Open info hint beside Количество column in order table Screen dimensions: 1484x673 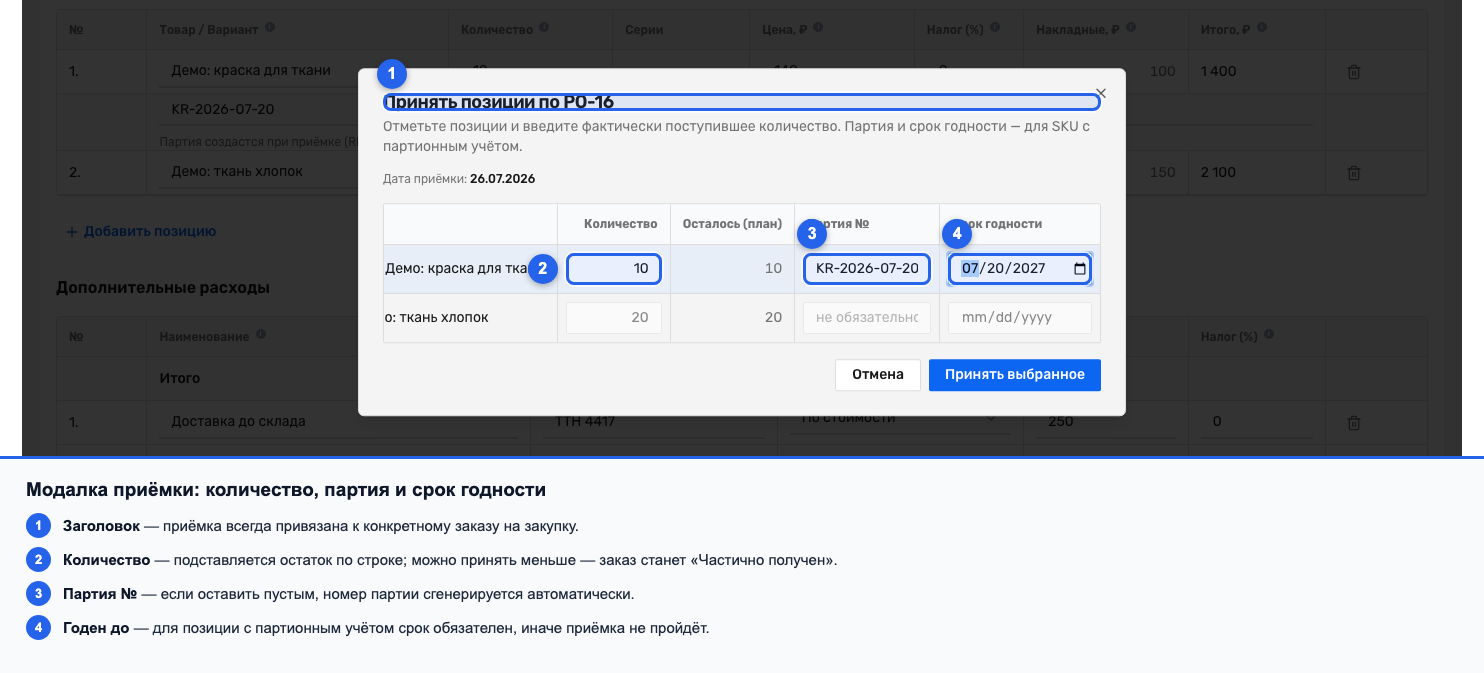tap(545, 29)
